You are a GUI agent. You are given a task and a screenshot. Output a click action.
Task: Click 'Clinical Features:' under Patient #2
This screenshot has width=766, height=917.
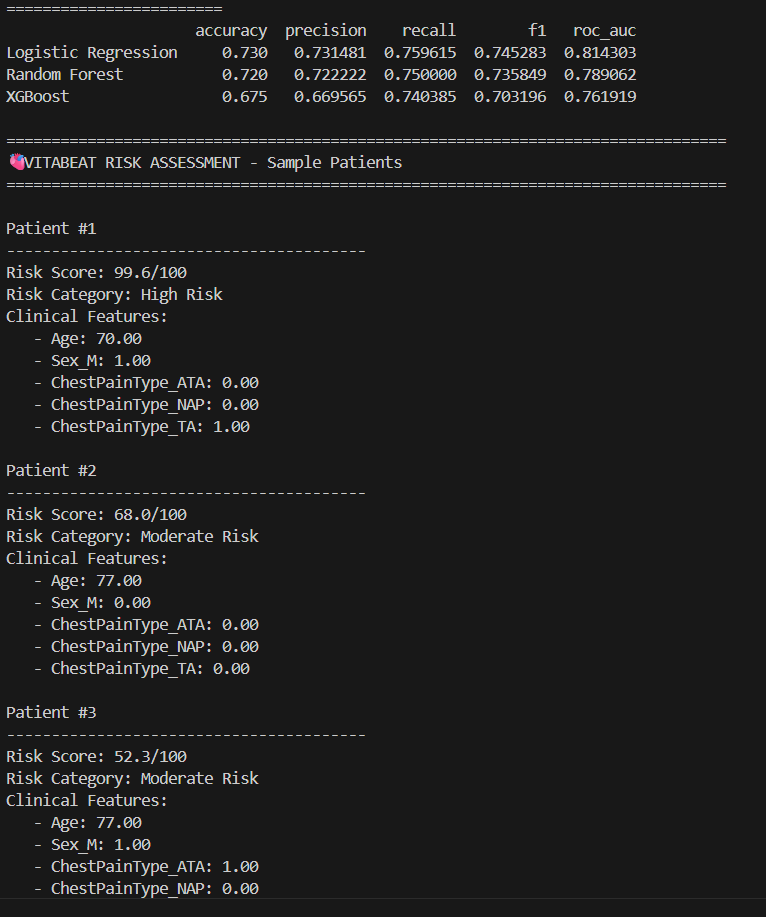click(x=87, y=559)
